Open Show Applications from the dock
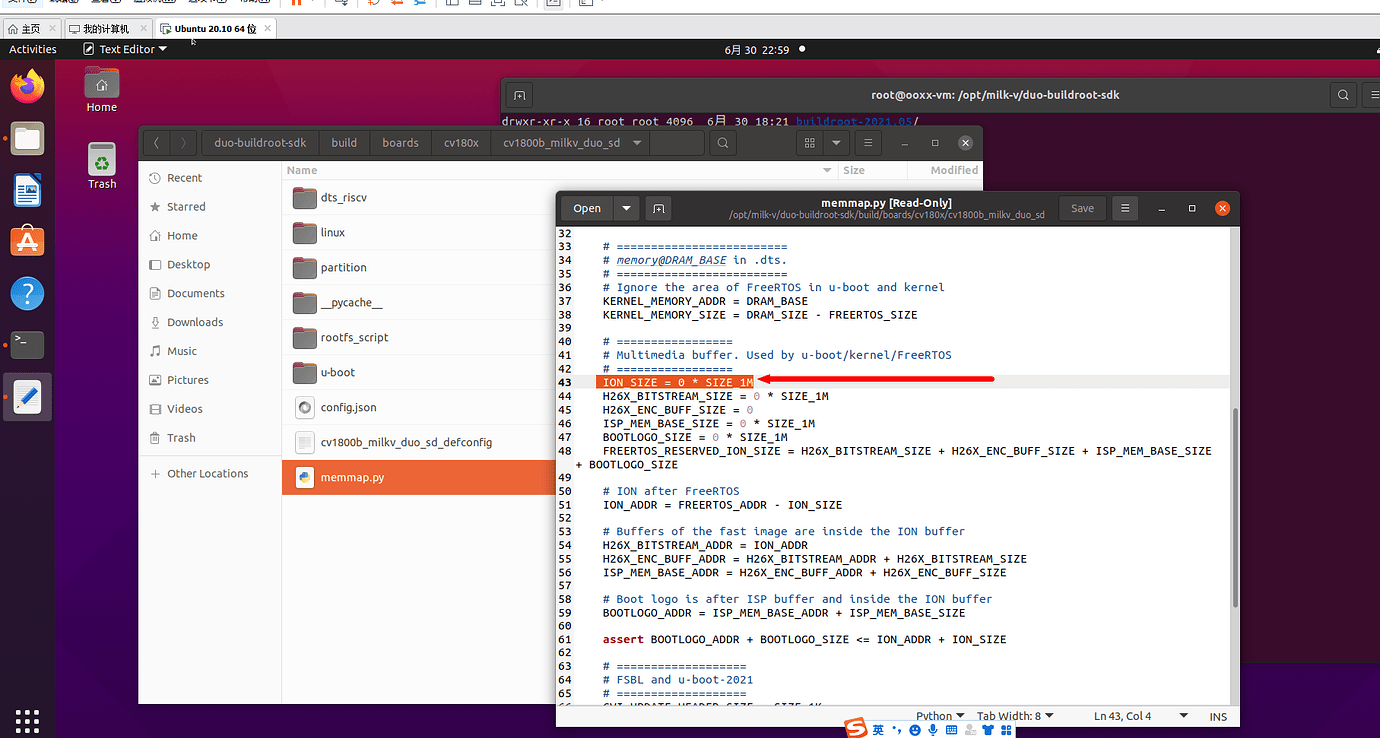 pyautogui.click(x=27, y=720)
